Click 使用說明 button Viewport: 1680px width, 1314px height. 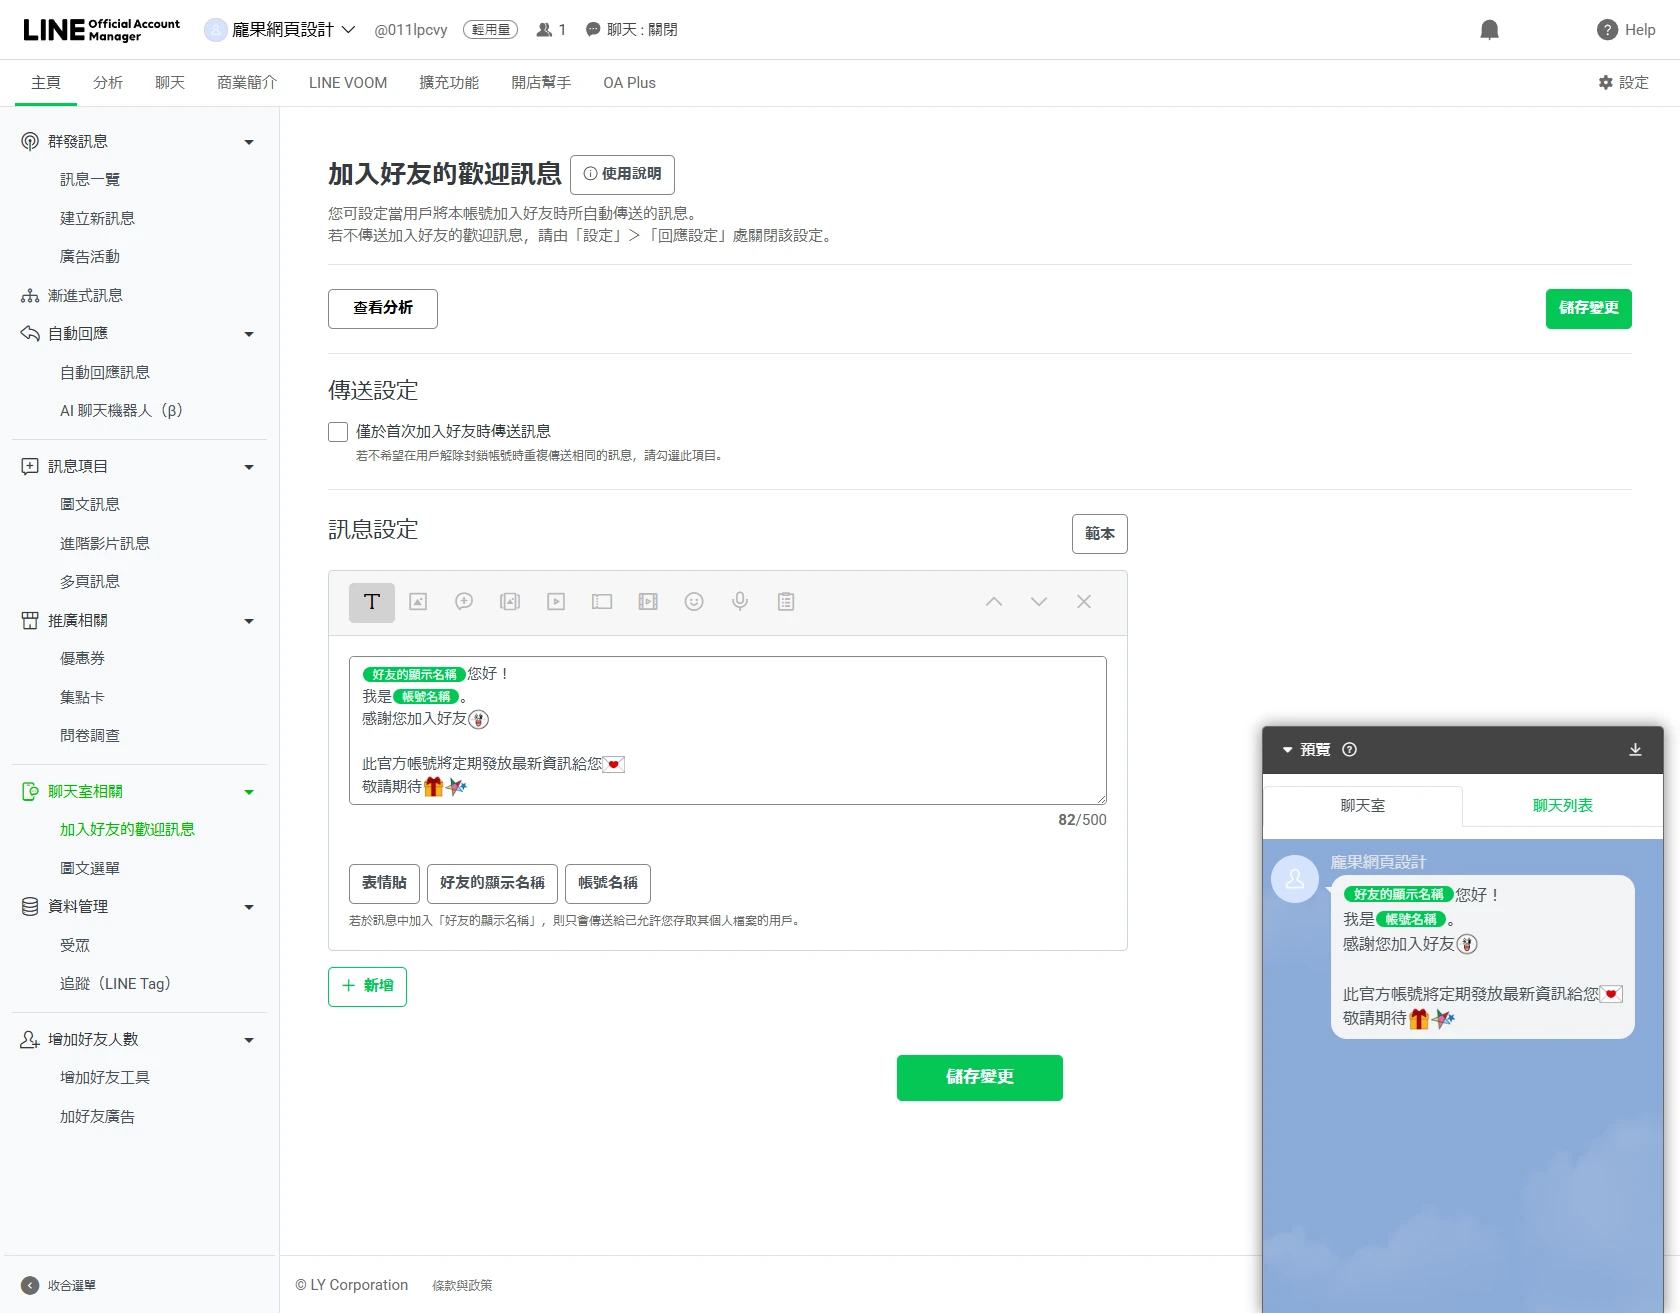click(x=622, y=174)
